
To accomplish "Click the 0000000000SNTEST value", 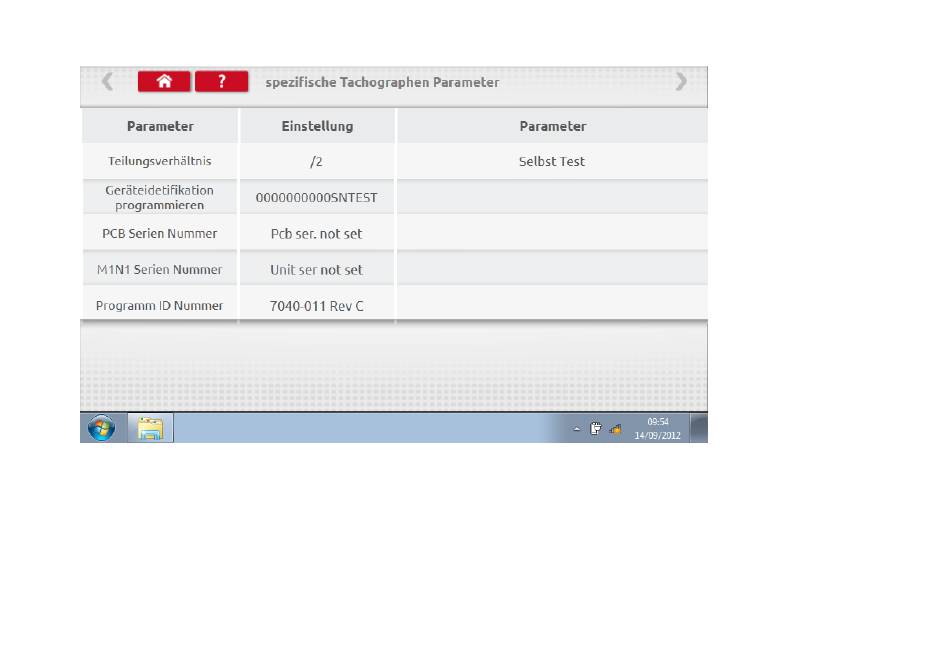I will 316,197.
